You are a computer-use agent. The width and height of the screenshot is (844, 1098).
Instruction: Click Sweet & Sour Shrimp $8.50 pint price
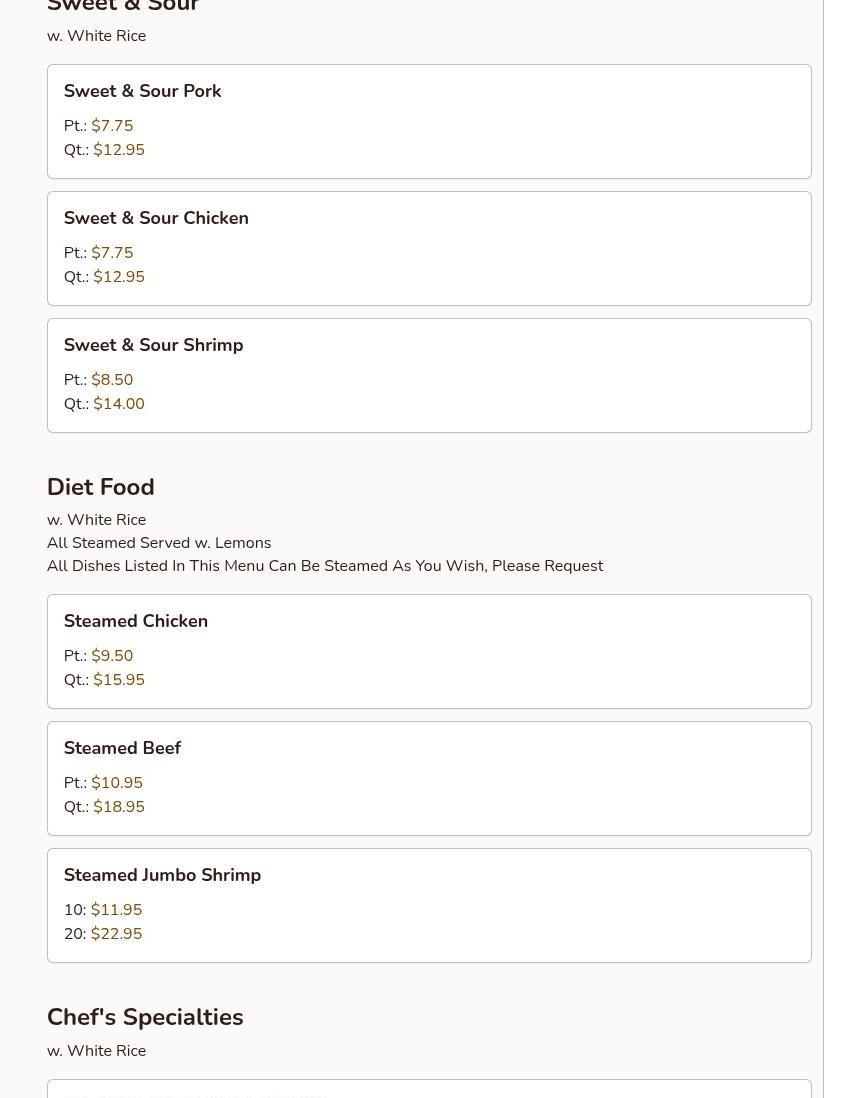point(112,380)
